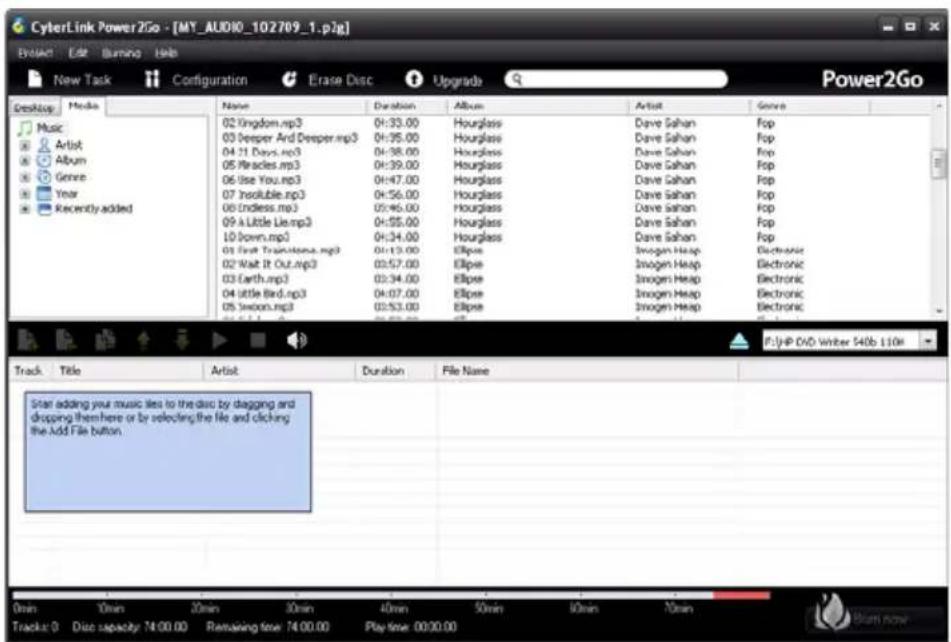Image resolution: width=951 pixels, height=642 pixels.
Task: Select the Year calendar icon
Action: [x=44, y=193]
